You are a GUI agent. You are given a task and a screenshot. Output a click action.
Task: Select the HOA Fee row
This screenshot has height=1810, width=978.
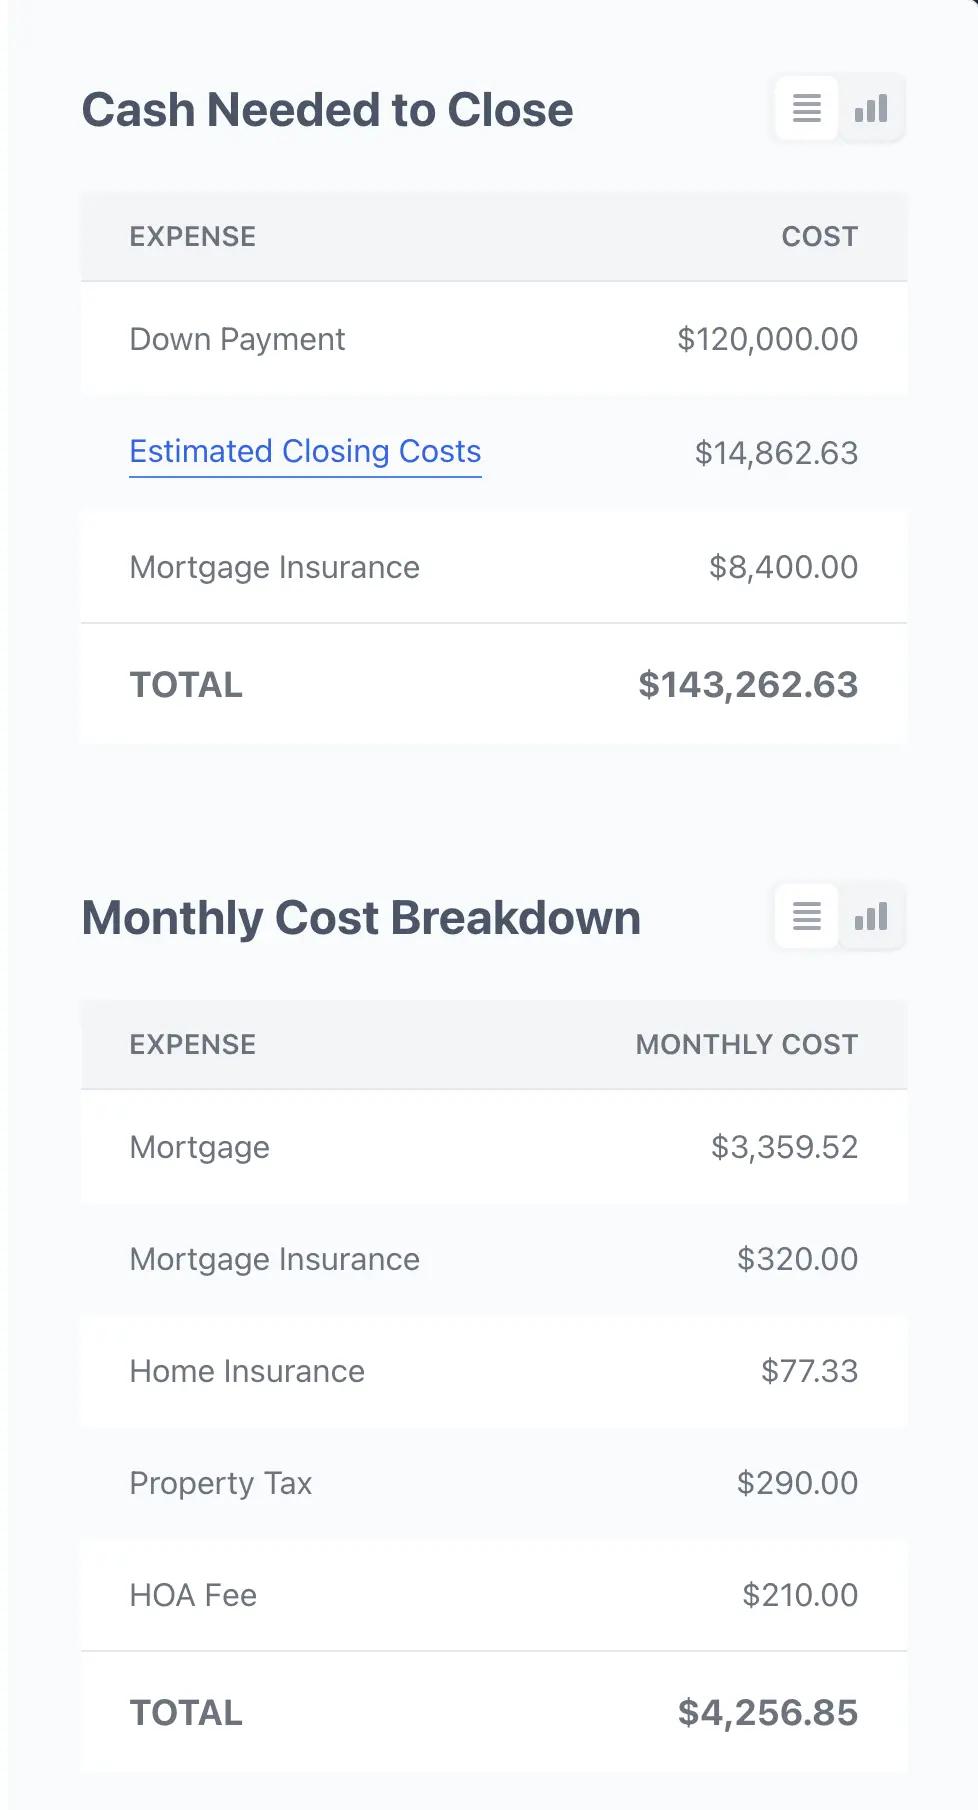coord(494,1595)
